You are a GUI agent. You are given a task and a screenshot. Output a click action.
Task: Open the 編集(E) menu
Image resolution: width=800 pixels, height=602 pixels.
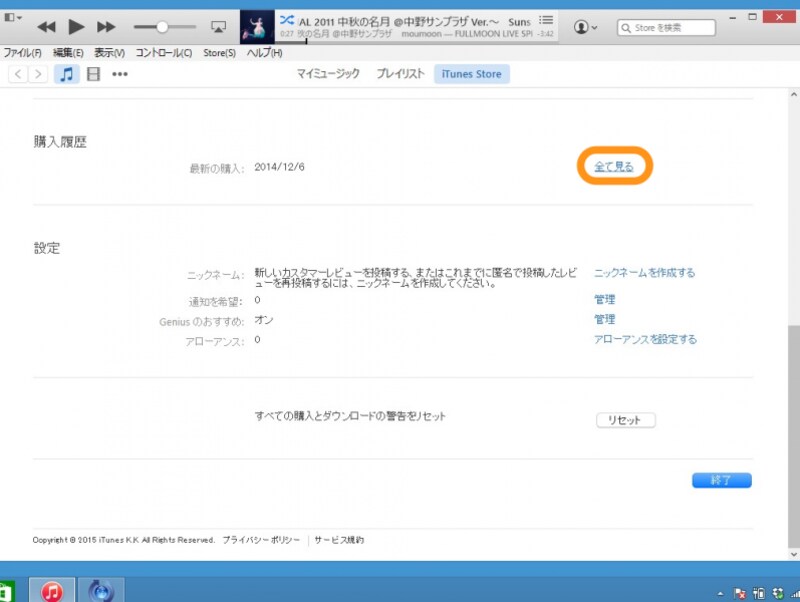[68, 53]
